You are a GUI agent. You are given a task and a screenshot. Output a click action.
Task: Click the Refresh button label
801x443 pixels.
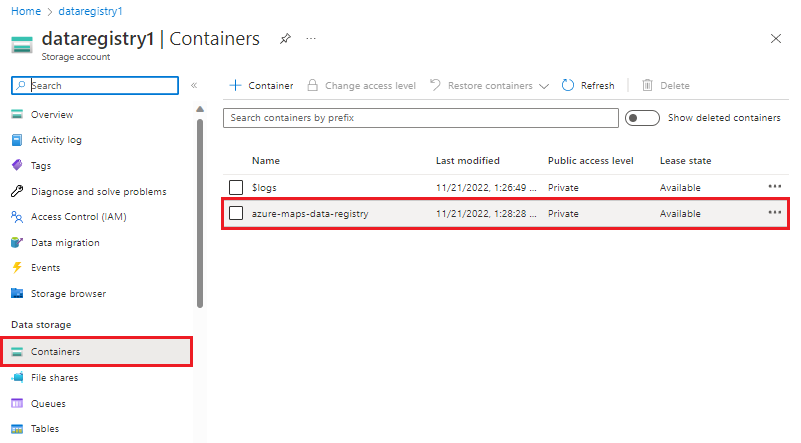(598, 86)
